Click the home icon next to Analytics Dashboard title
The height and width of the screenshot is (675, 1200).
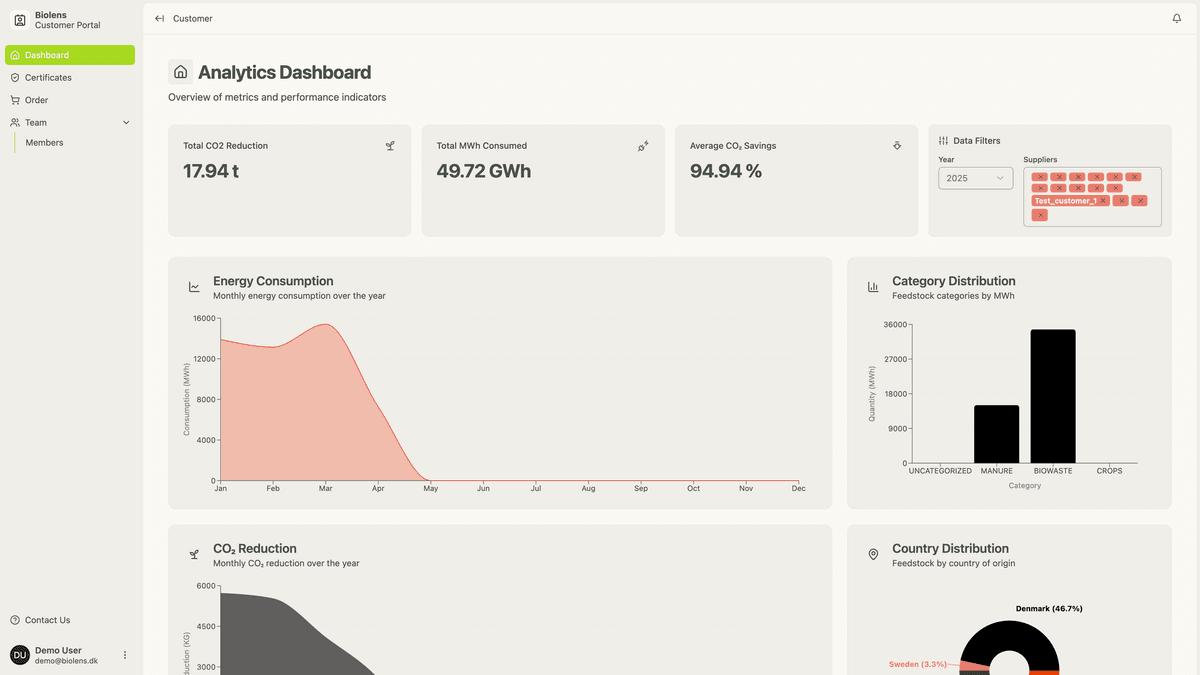(x=180, y=71)
